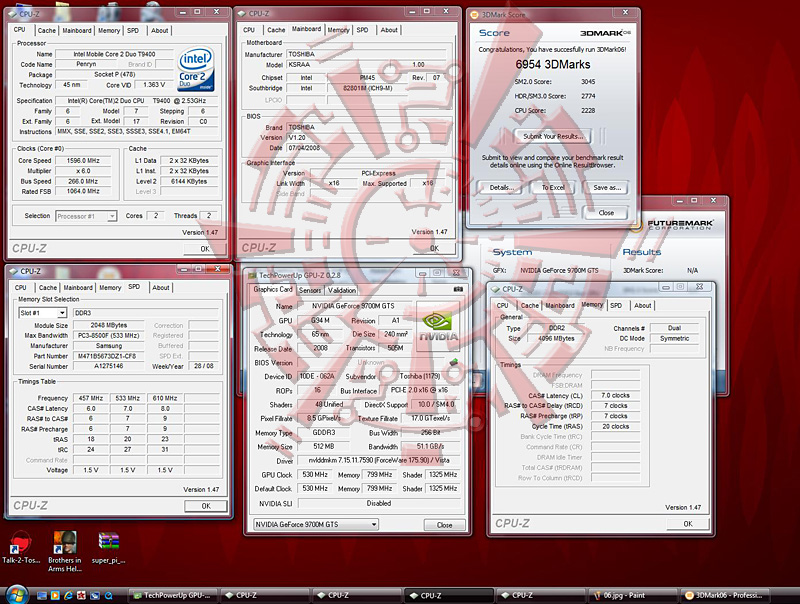800x604 pixels.
Task: Click the NVIDIA SLI Disabled field
Action: pos(379,504)
